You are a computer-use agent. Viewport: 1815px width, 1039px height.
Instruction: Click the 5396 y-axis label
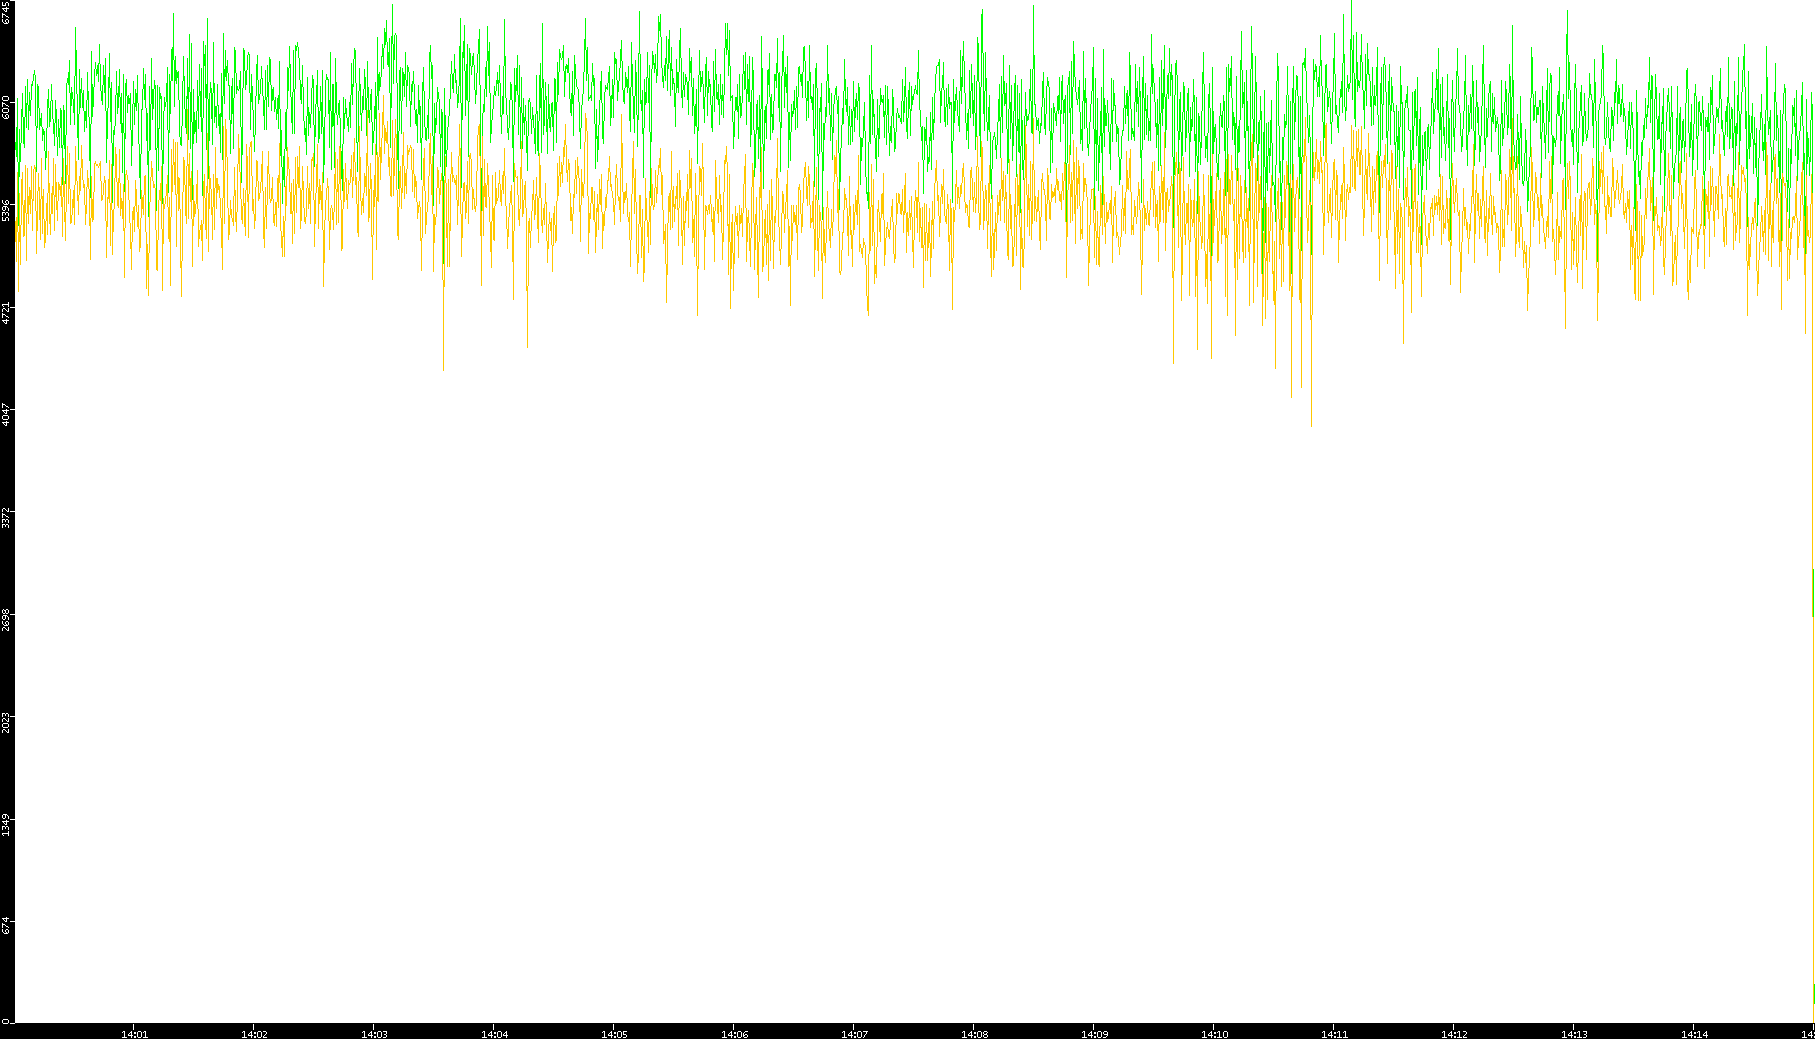pos(6,210)
